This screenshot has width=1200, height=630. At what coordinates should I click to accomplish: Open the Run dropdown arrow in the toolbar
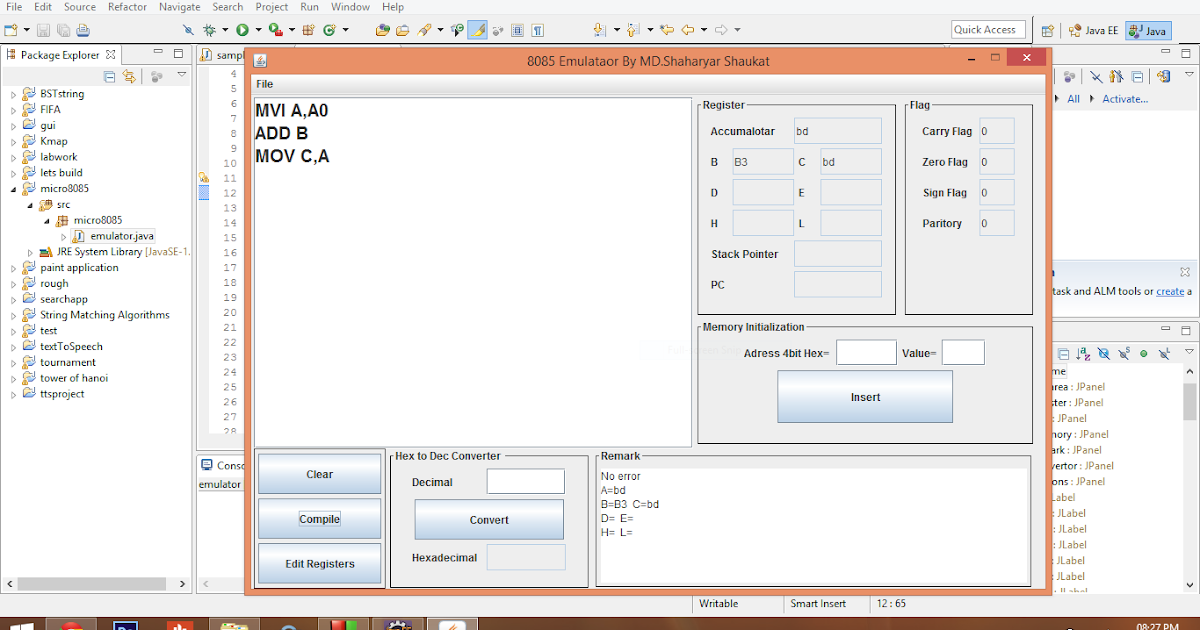(257, 30)
